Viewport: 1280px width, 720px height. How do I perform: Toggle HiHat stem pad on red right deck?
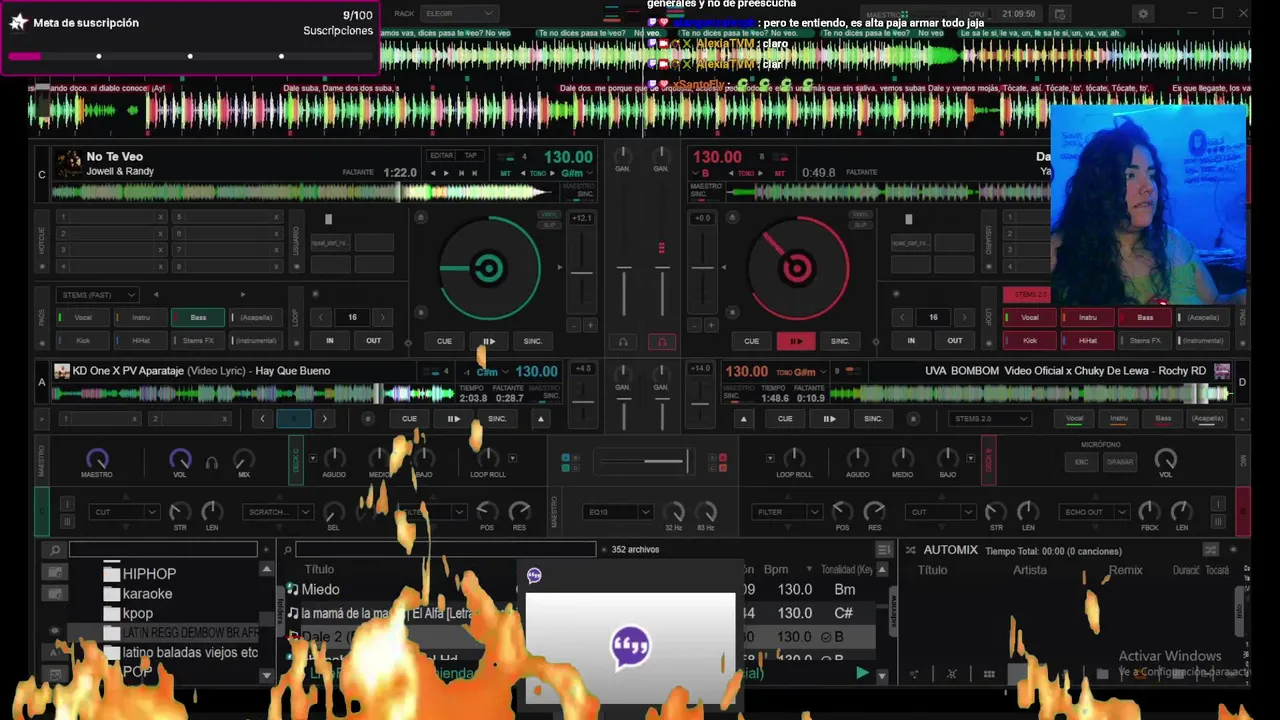pos(1087,340)
